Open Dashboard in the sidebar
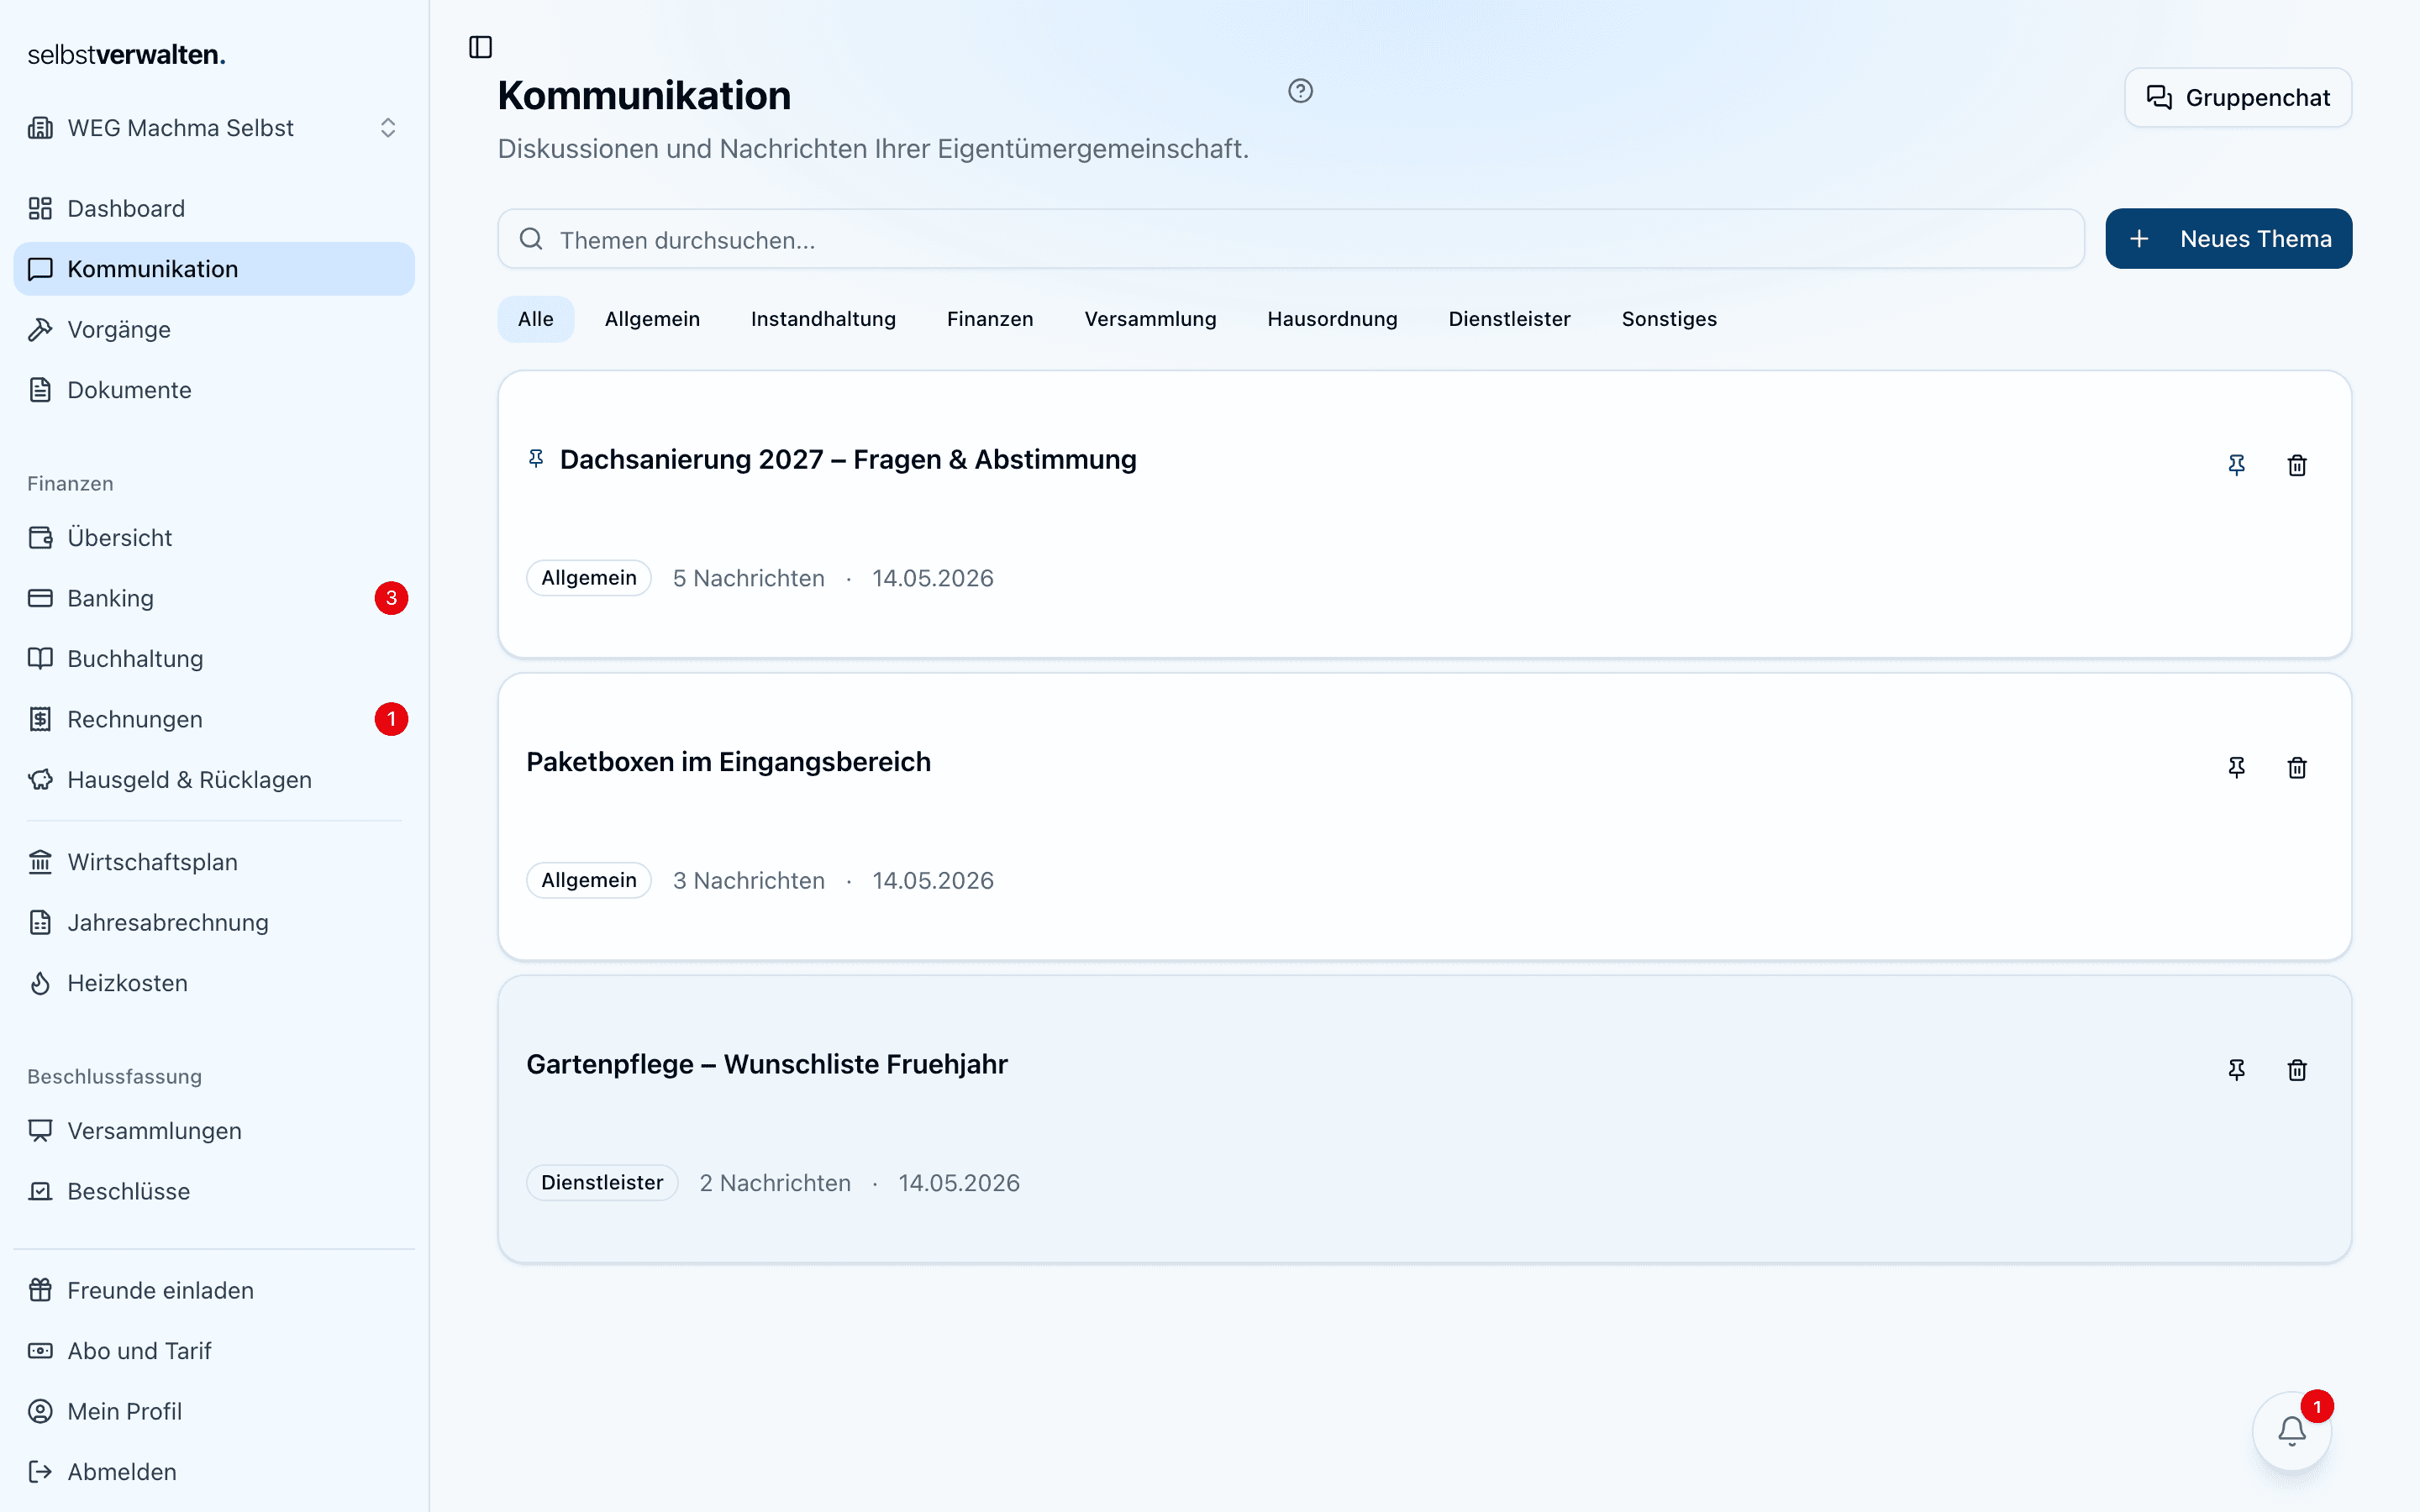The image size is (2420, 1512). (214, 208)
